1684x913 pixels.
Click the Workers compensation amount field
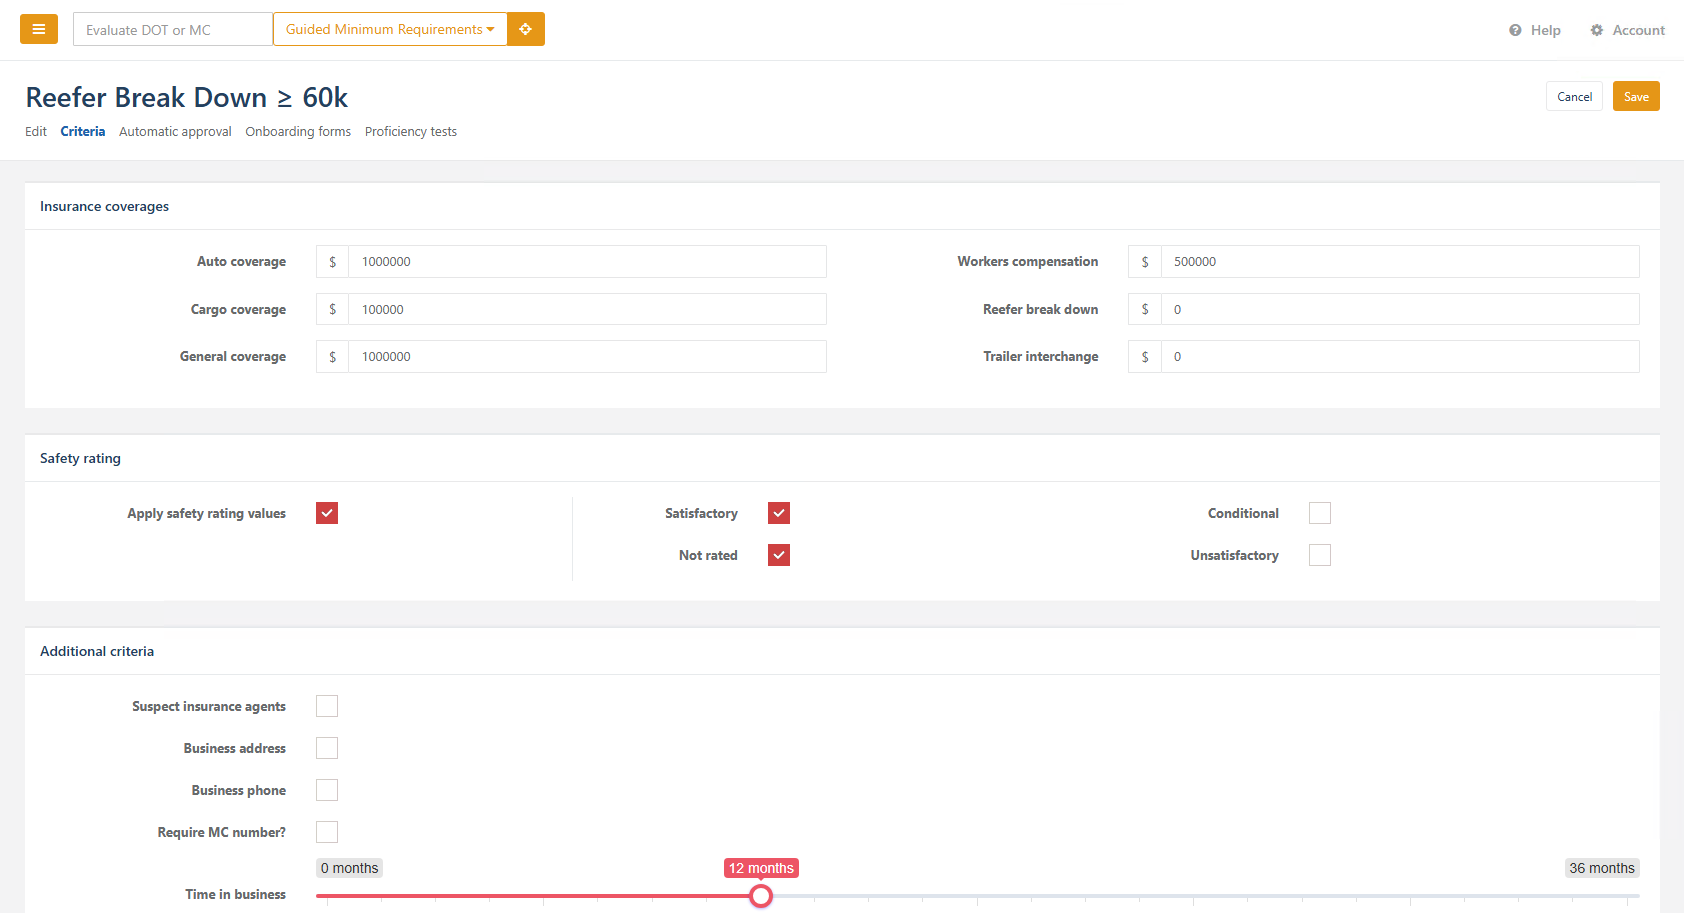pyautogui.click(x=1400, y=262)
